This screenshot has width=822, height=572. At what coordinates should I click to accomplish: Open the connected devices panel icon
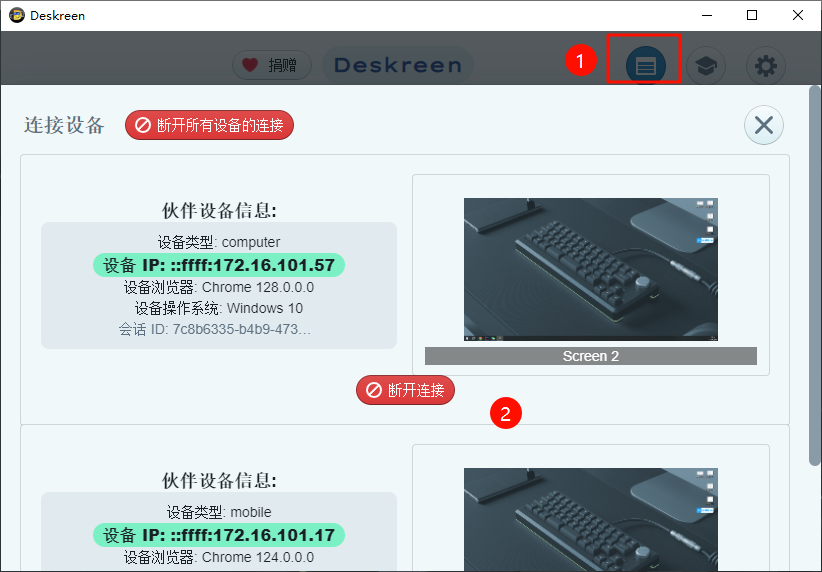tap(645, 66)
